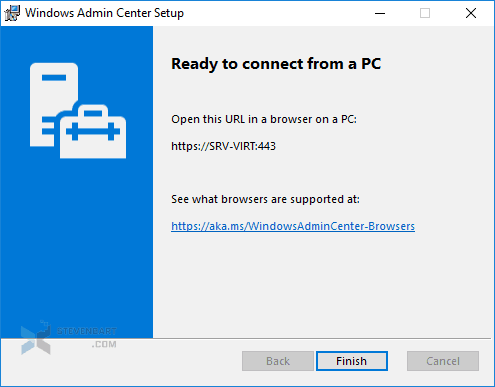This screenshot has width=495, height=387.
Task: Click the disabled maximize window button
Action: (425, 13)
